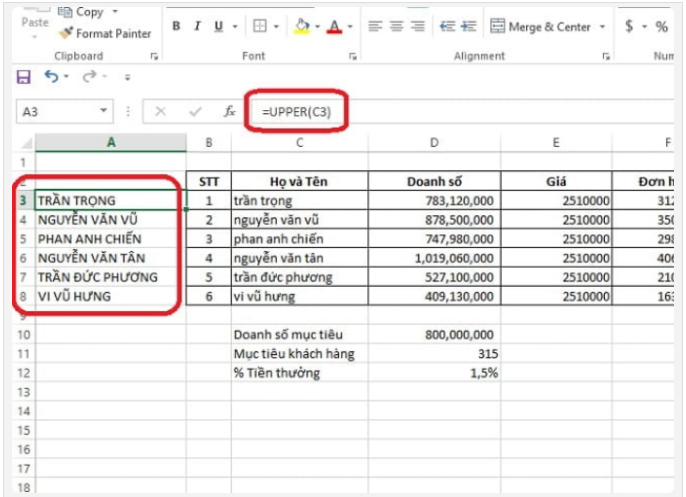Open Merge & Center dropdown arrow

[602, 27]
